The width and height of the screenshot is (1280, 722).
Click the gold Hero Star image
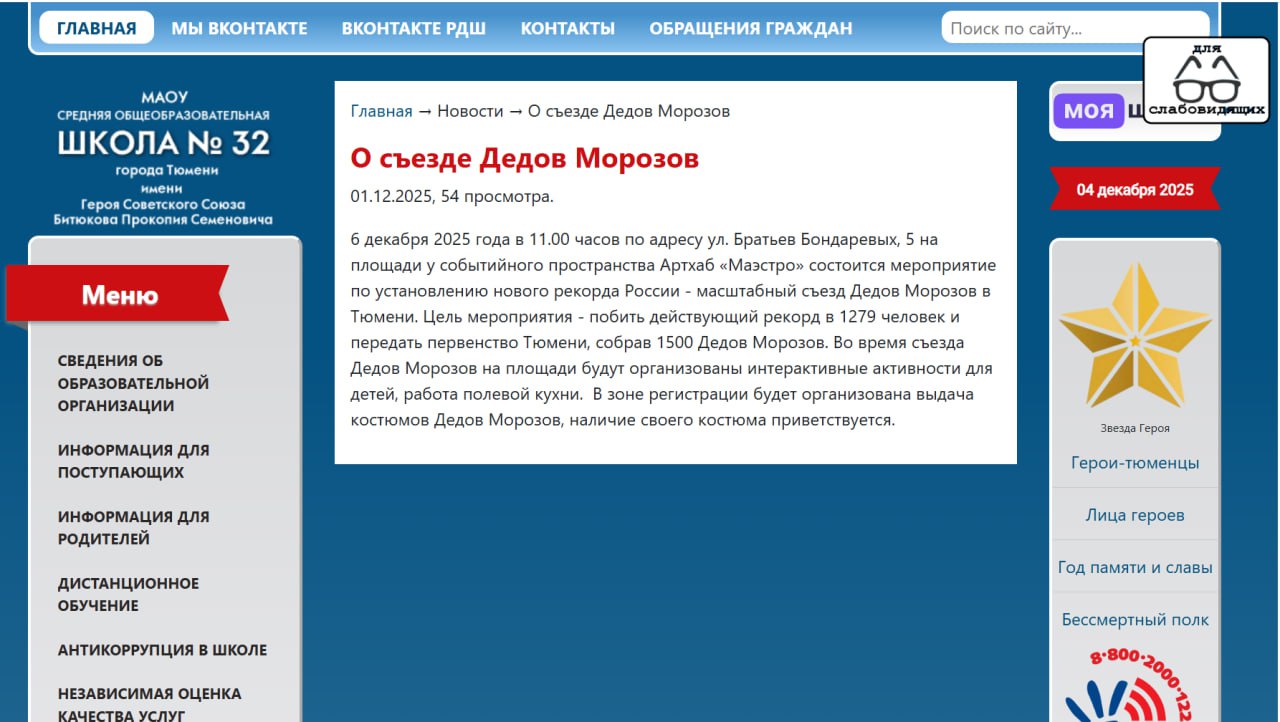(x=1135, y=339)
